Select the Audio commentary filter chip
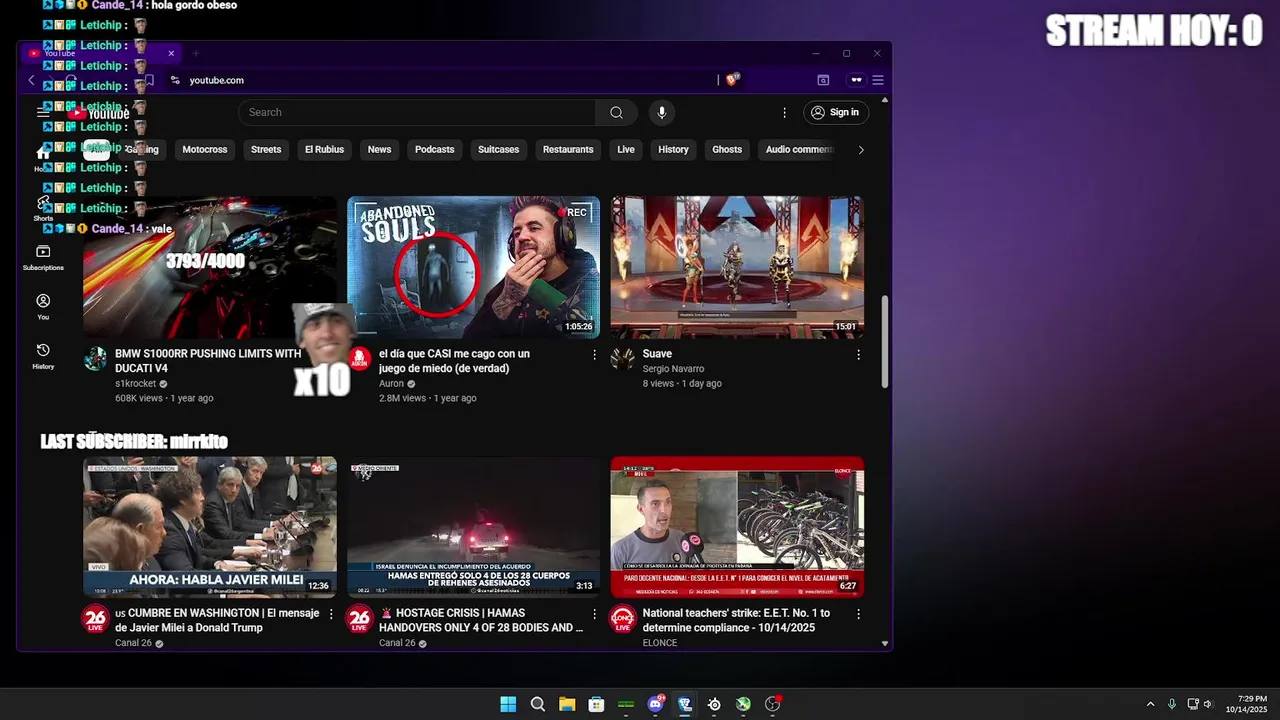Image resolution: width=1280 pixels, height=720 pixels. coord(798,149)
